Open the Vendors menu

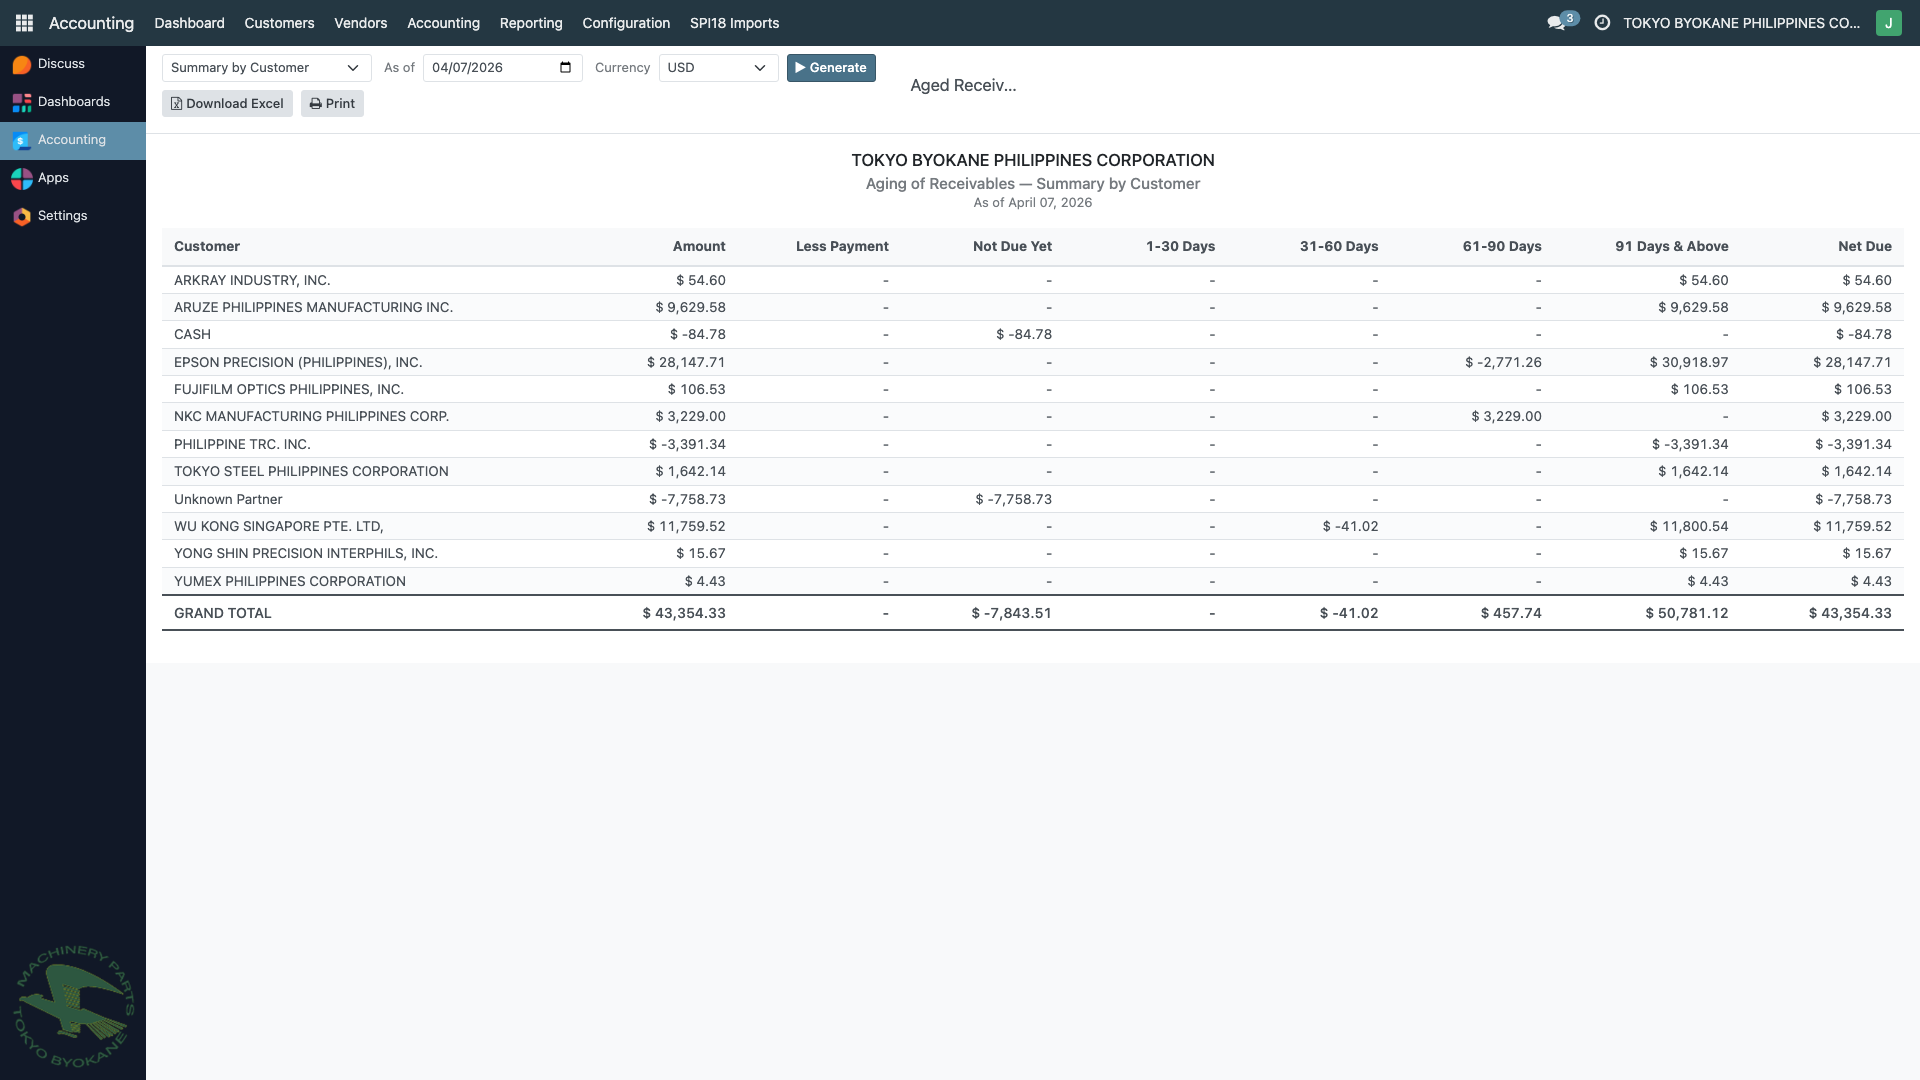click(360, 22)
